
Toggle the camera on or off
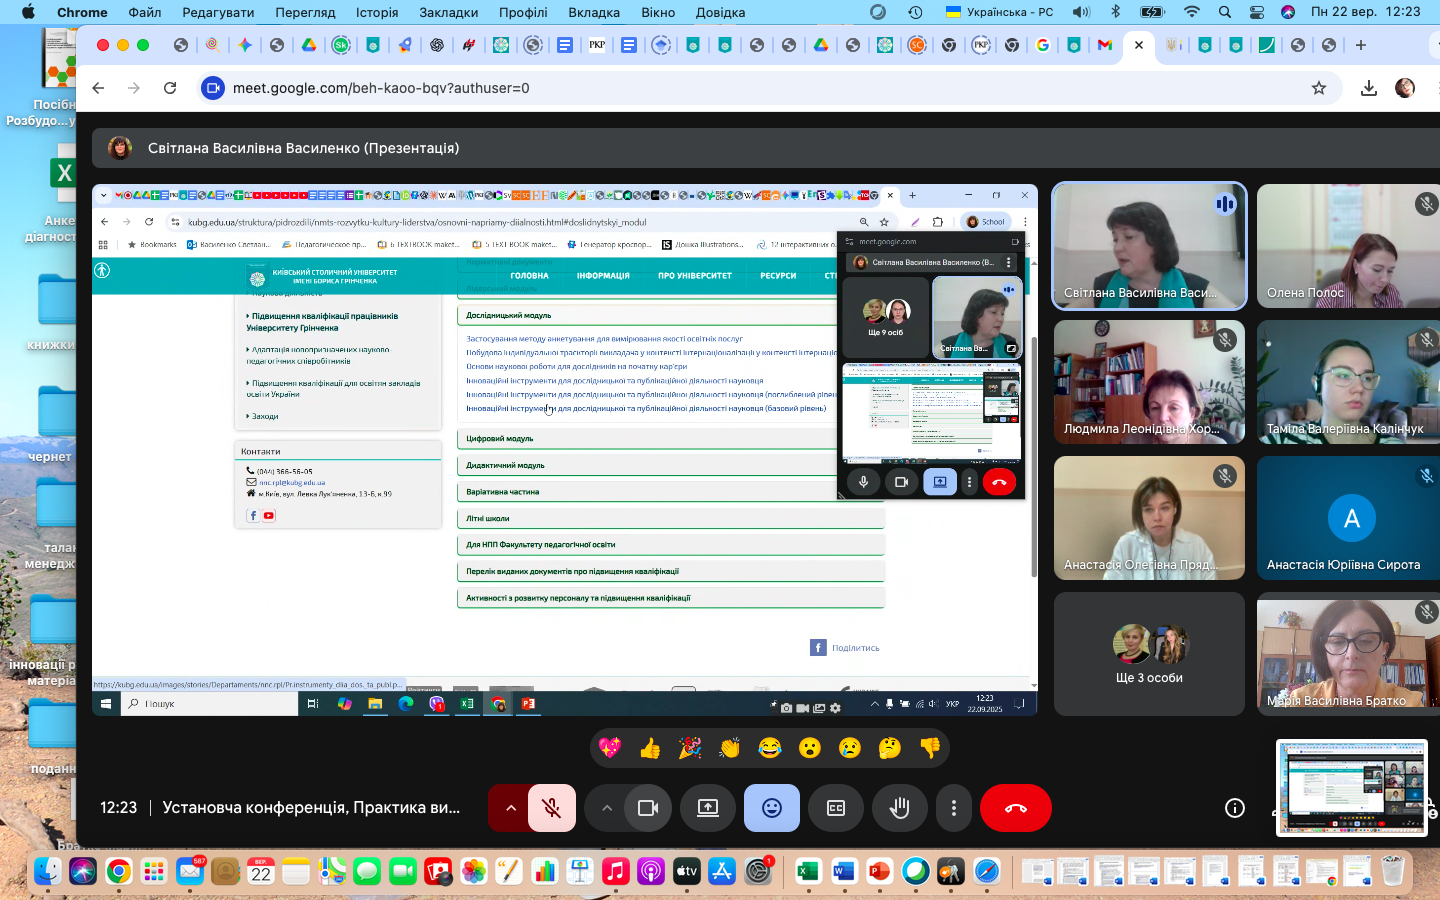coord(648,808)
